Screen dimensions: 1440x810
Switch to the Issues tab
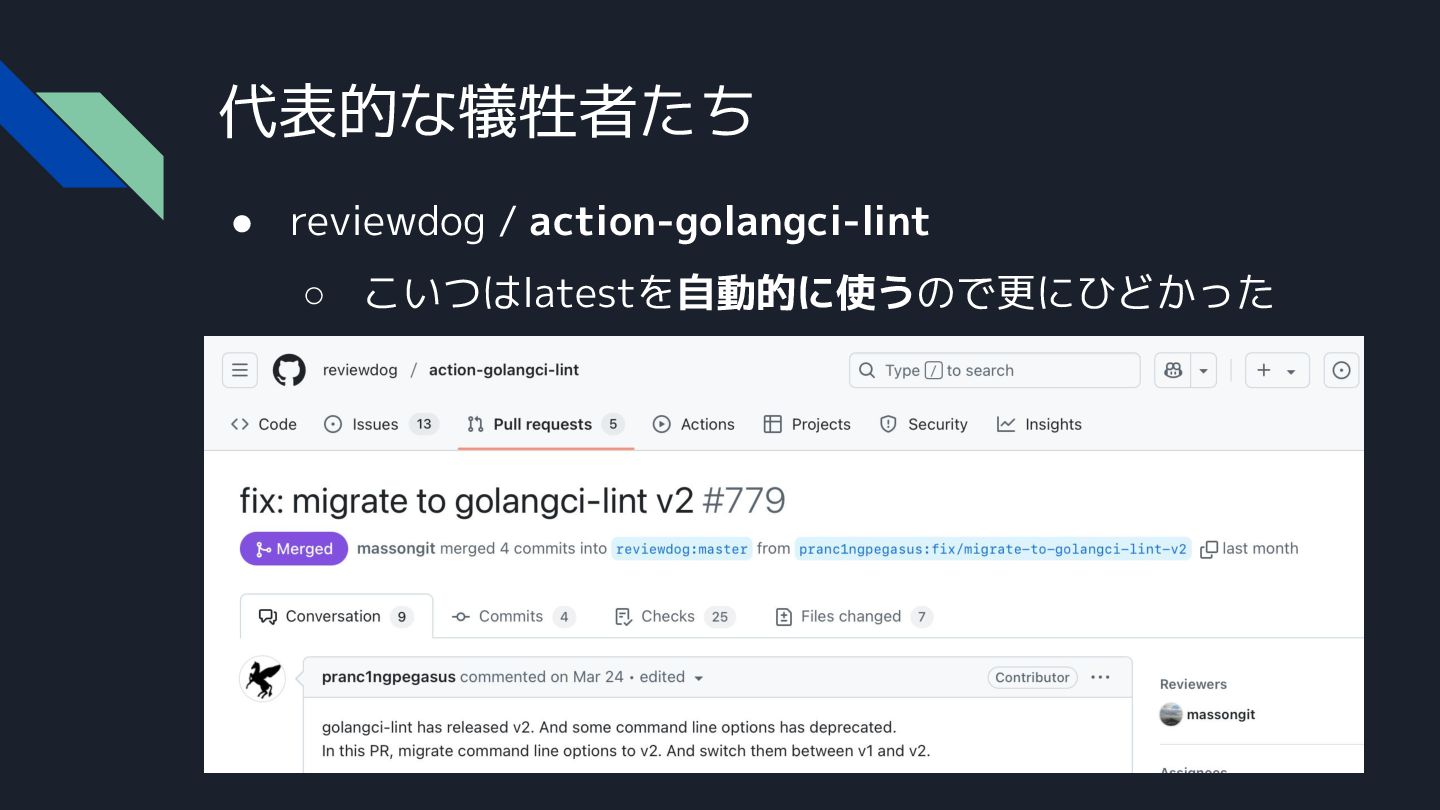click(381, 424)
